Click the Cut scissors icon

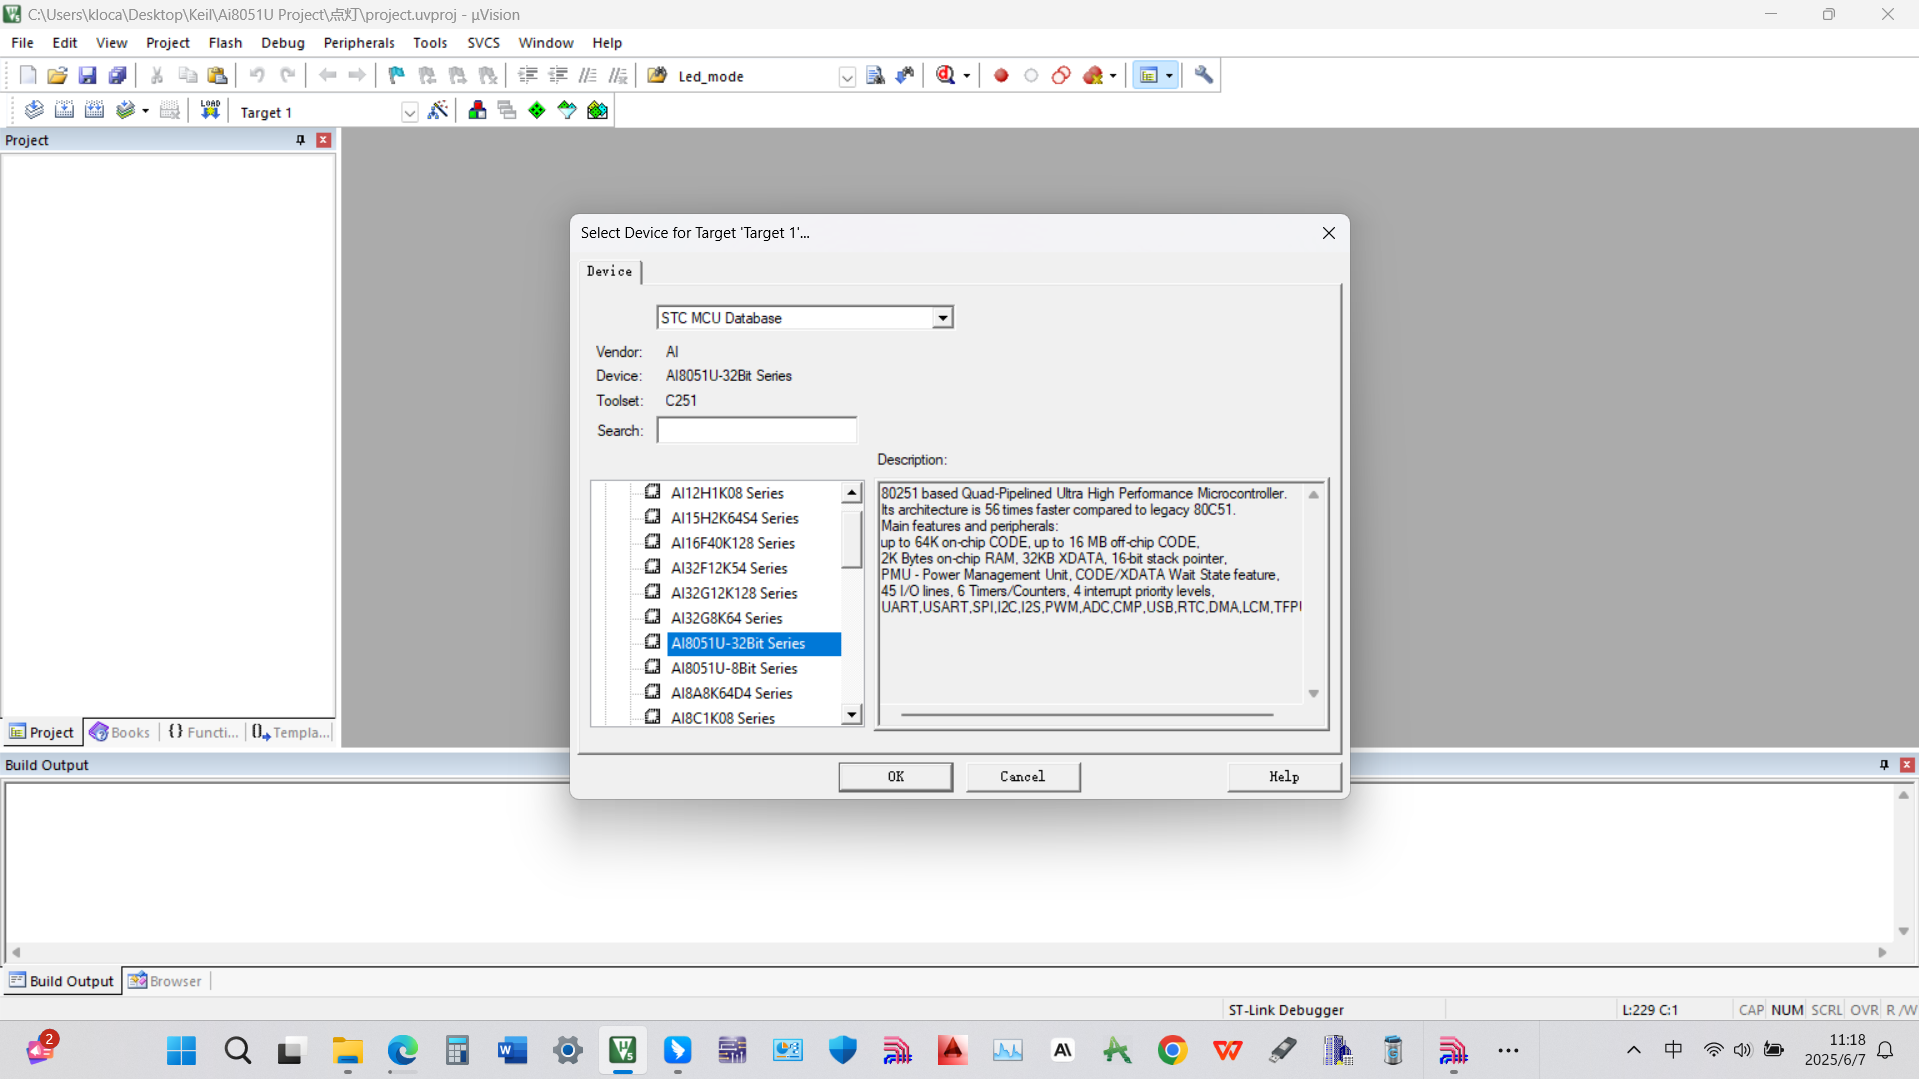tap(157, 75)
